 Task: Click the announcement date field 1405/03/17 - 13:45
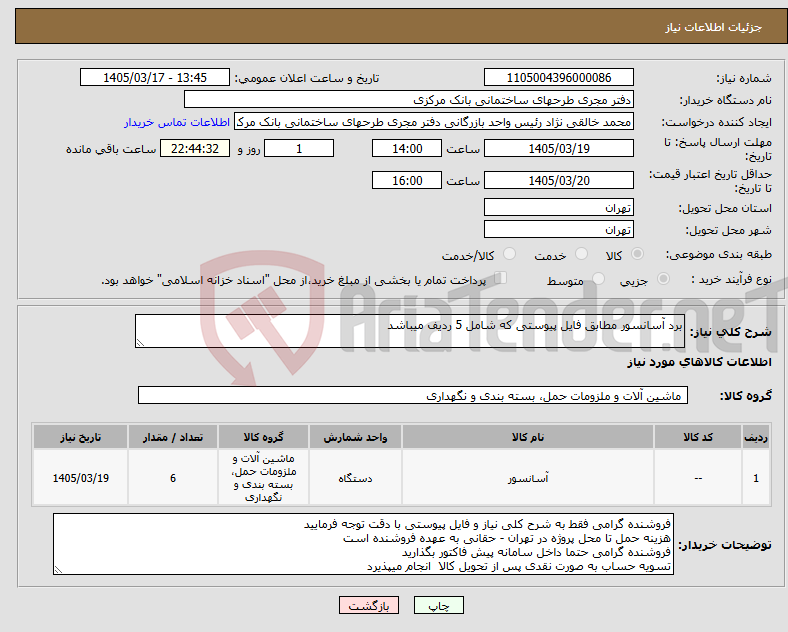pos(155,78)
